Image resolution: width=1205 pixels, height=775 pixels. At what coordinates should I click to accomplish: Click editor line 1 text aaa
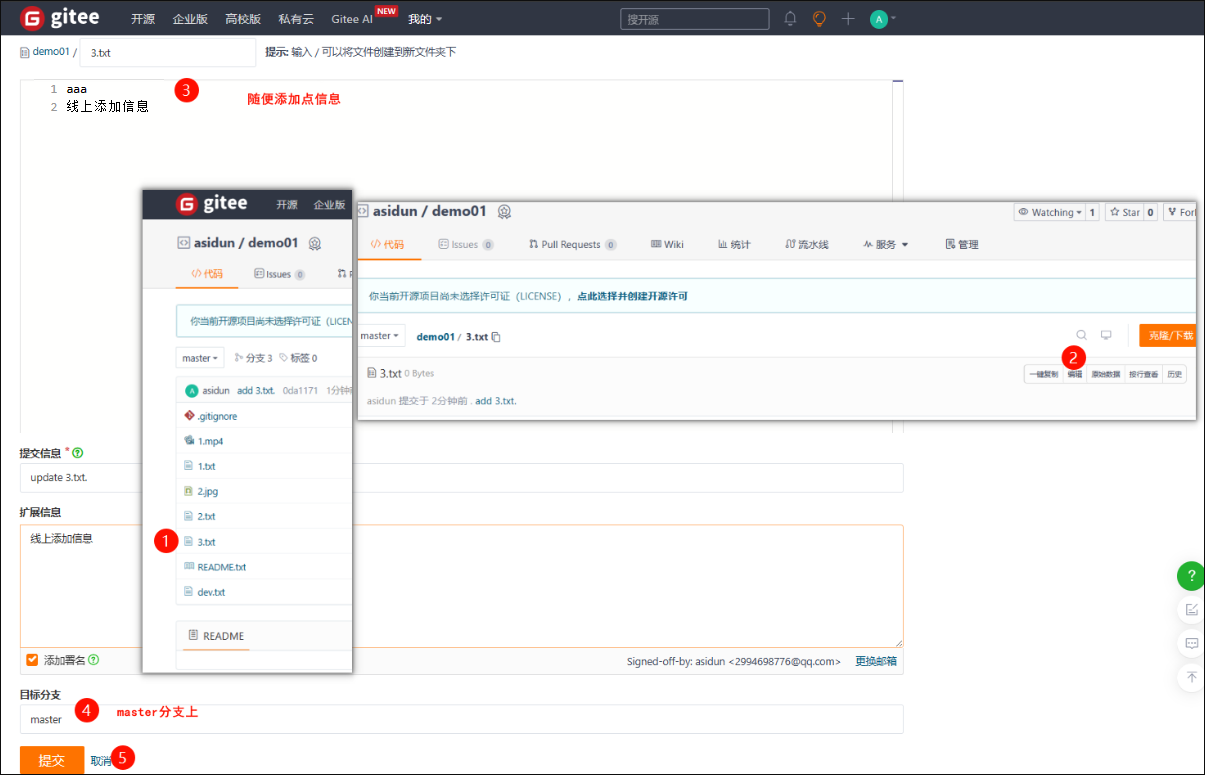[x=77, y=89]
